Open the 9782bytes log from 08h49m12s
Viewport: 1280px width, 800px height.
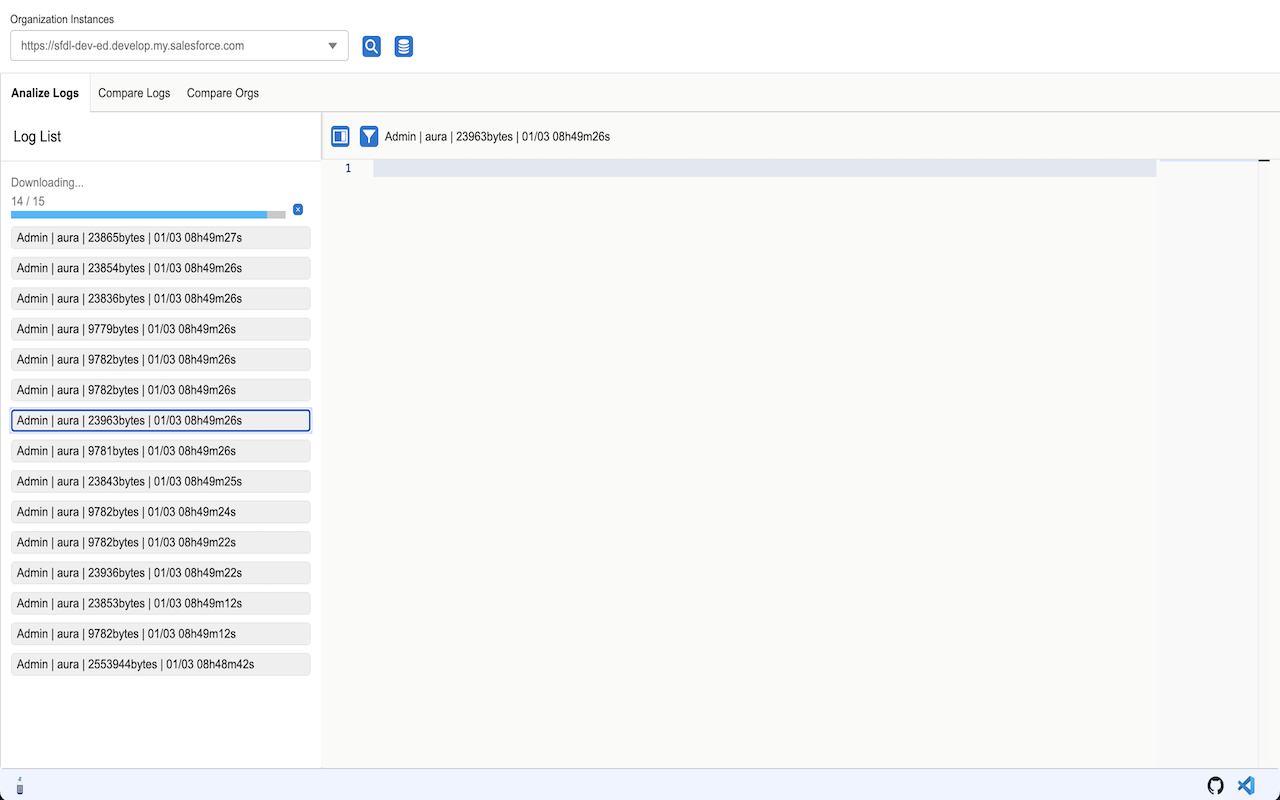pos(161,634)
